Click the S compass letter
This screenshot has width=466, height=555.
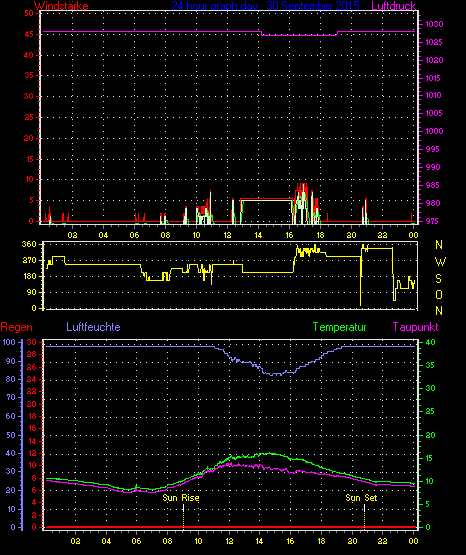pyautogui.click(x=438, y=279)
